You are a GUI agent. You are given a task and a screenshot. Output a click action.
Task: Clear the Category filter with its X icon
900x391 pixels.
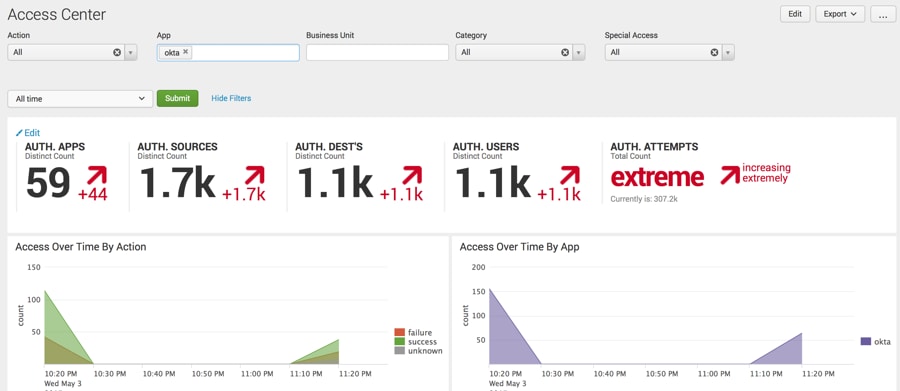565,52
